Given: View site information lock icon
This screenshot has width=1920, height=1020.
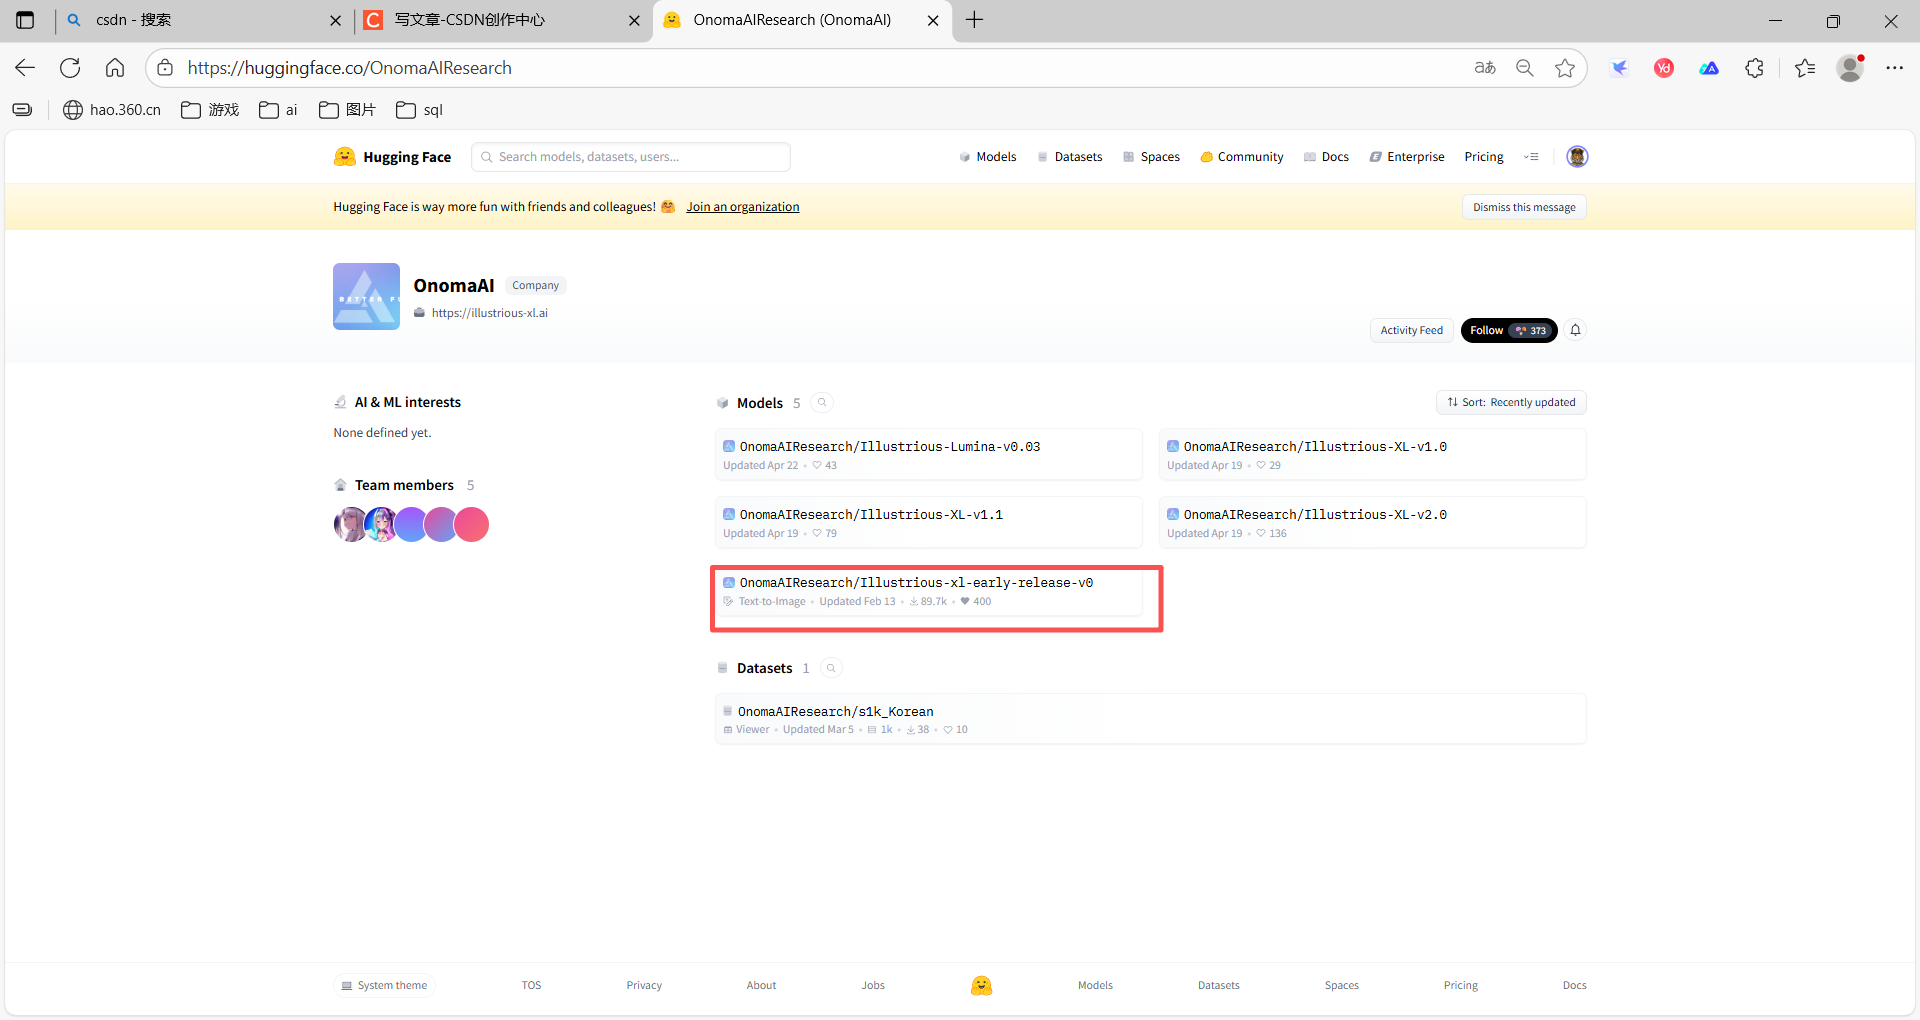Looking at the screenshot, I should coord(165,68).
